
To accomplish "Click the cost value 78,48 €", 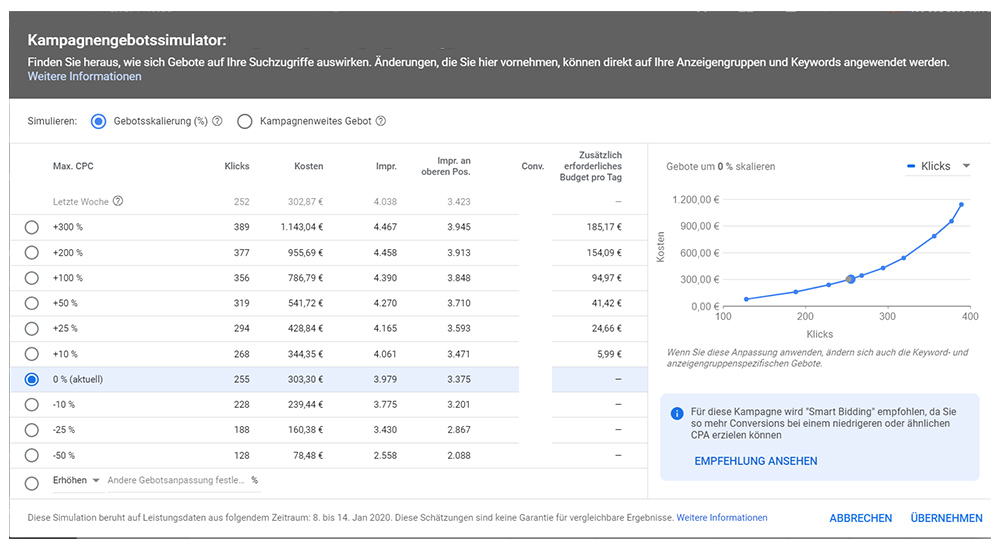I will (x=308, y=456).
